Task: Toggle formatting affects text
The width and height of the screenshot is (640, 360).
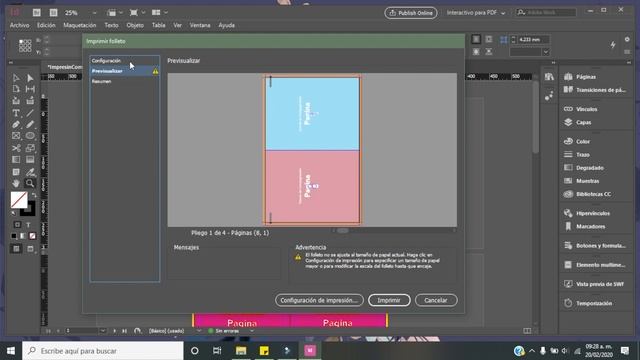Action: (x=28, y=224)
